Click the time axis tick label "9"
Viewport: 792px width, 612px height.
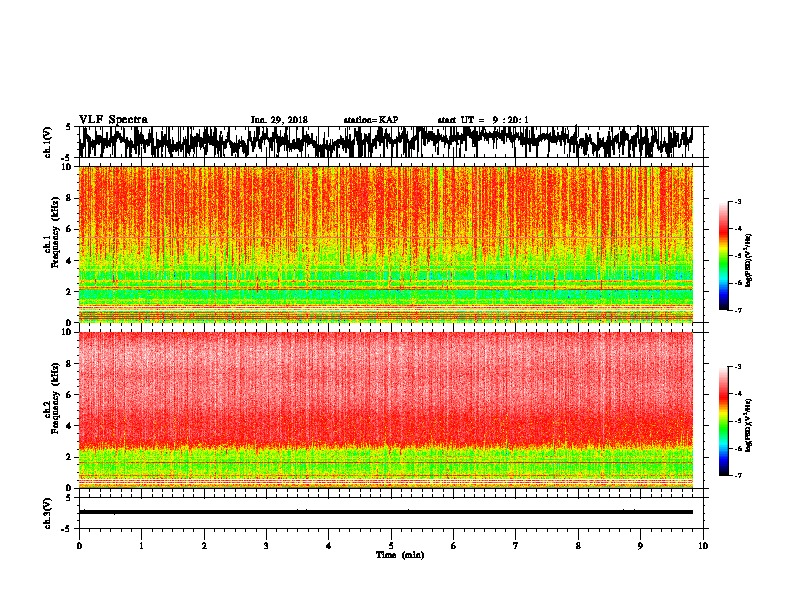coord(640,545)
